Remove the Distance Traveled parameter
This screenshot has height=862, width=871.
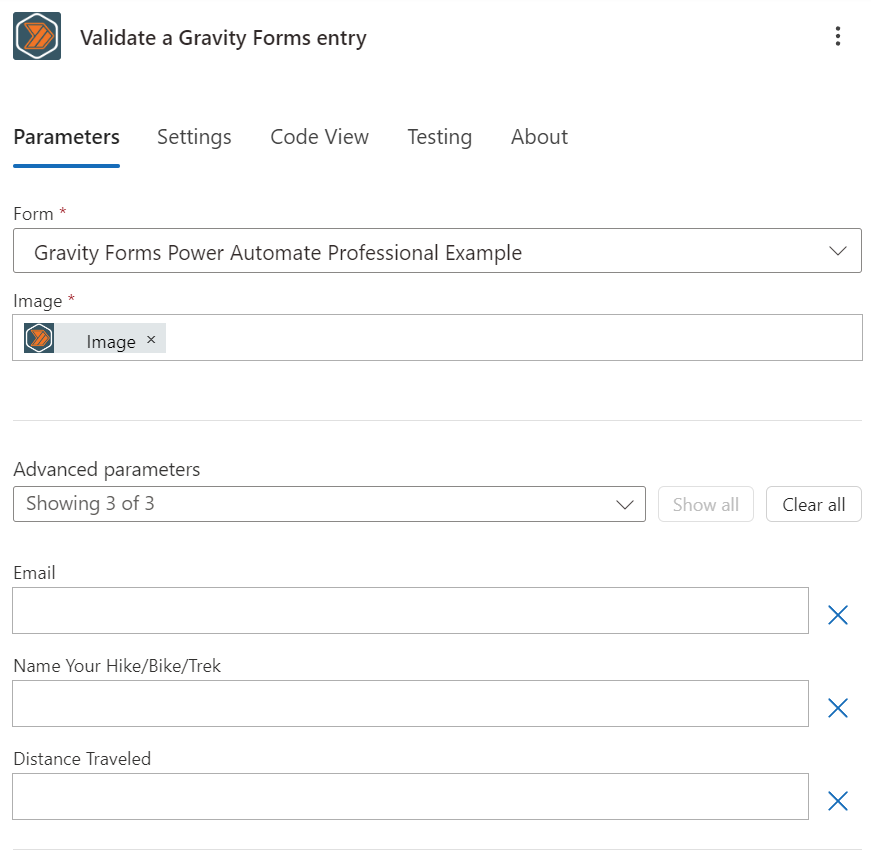(x=838, y=801)
